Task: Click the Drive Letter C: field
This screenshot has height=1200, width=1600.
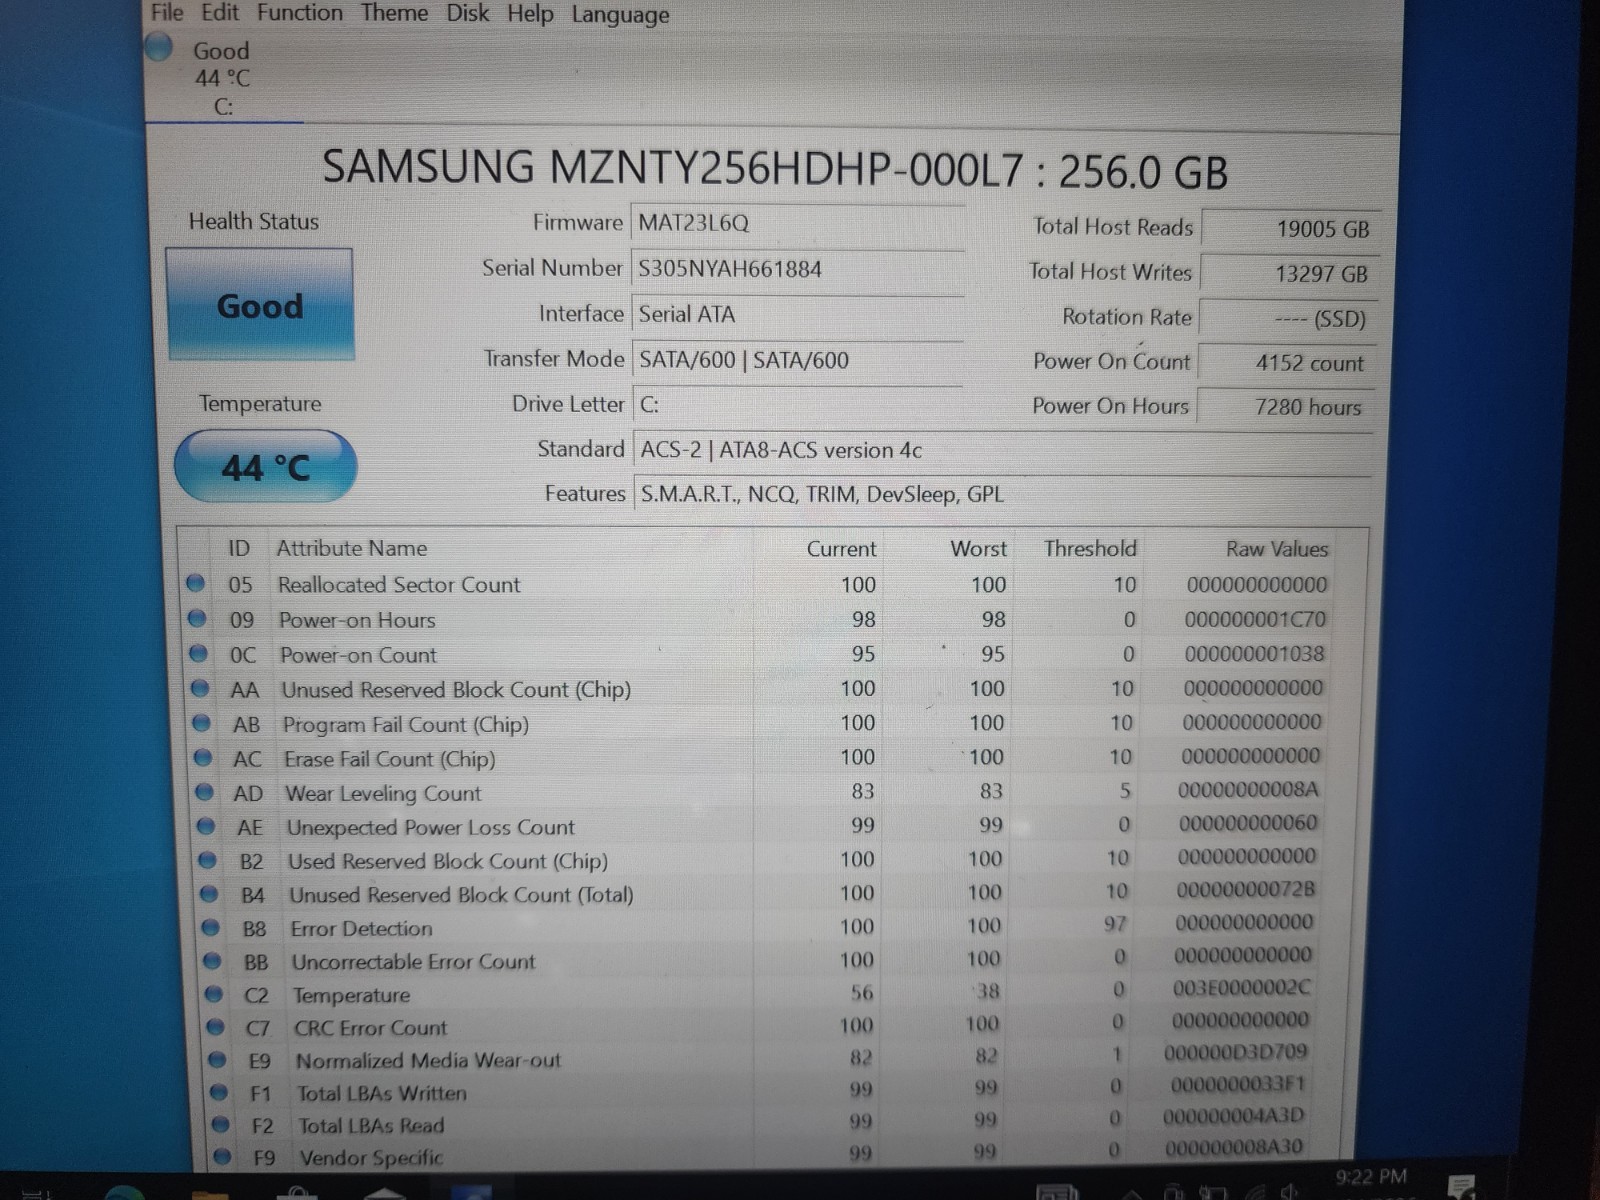Action: pos(797,405)
